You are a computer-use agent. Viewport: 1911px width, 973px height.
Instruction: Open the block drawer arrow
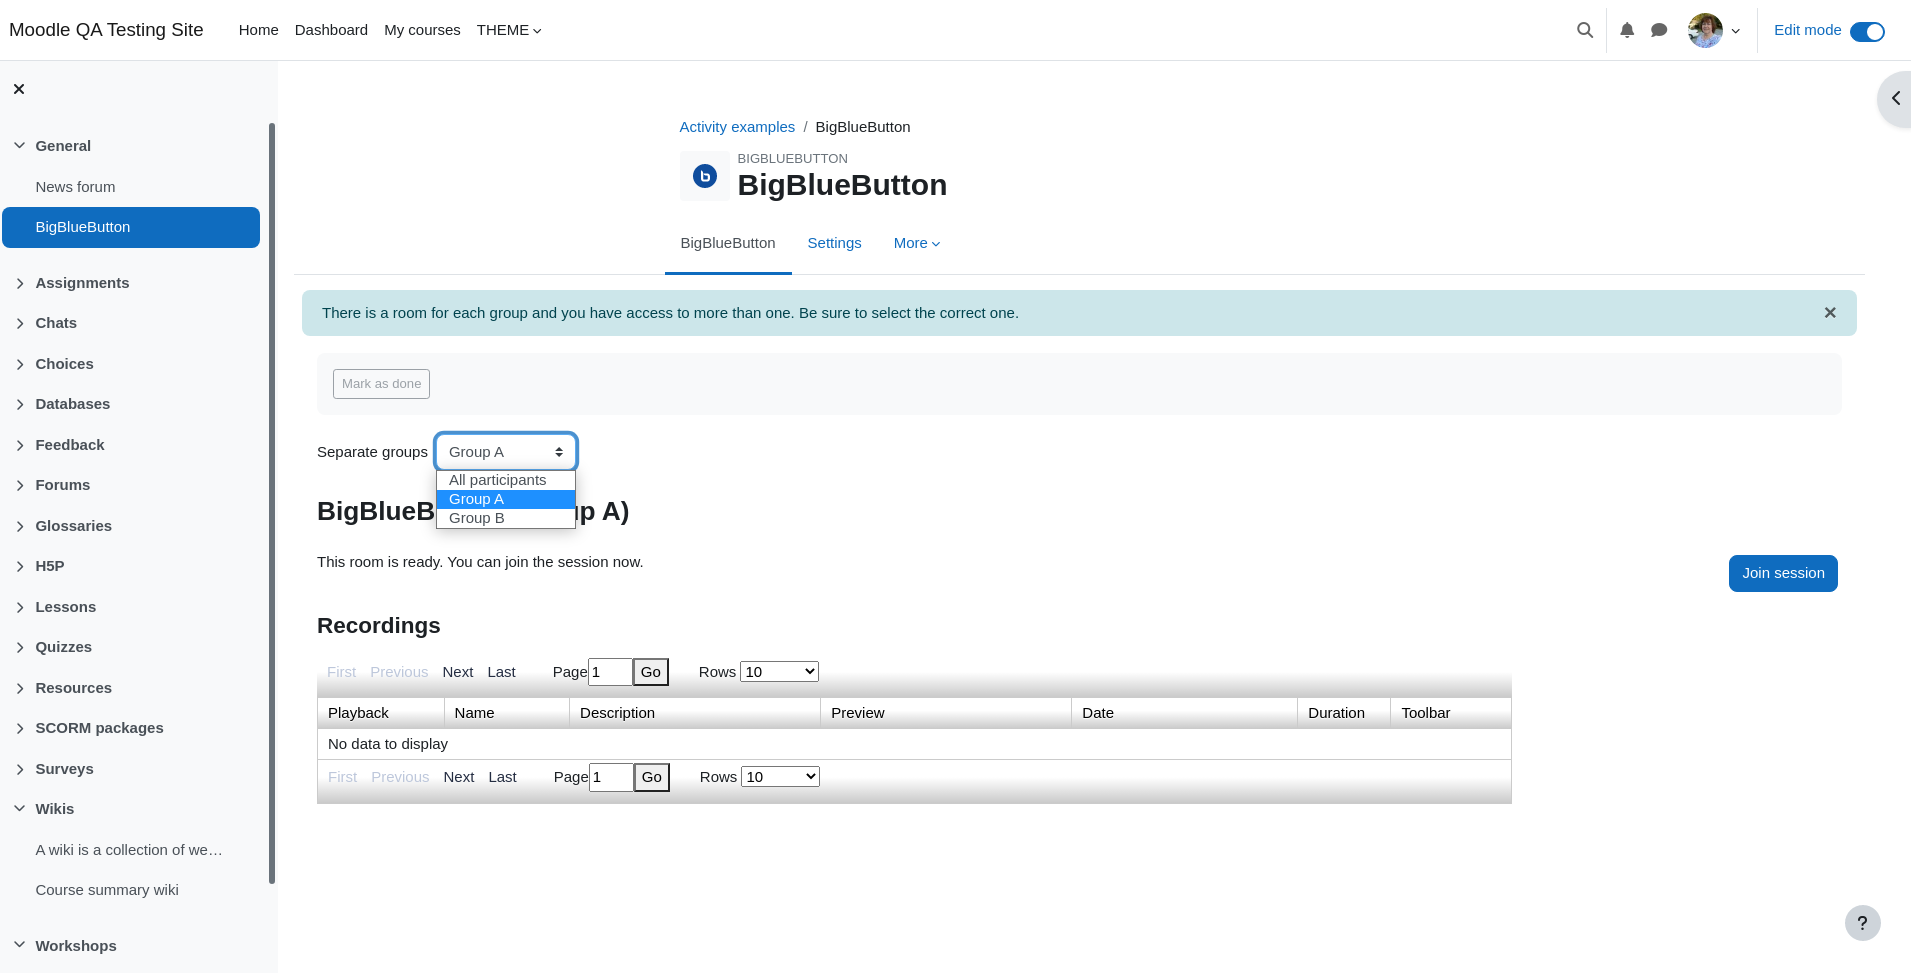[1895, 98]
